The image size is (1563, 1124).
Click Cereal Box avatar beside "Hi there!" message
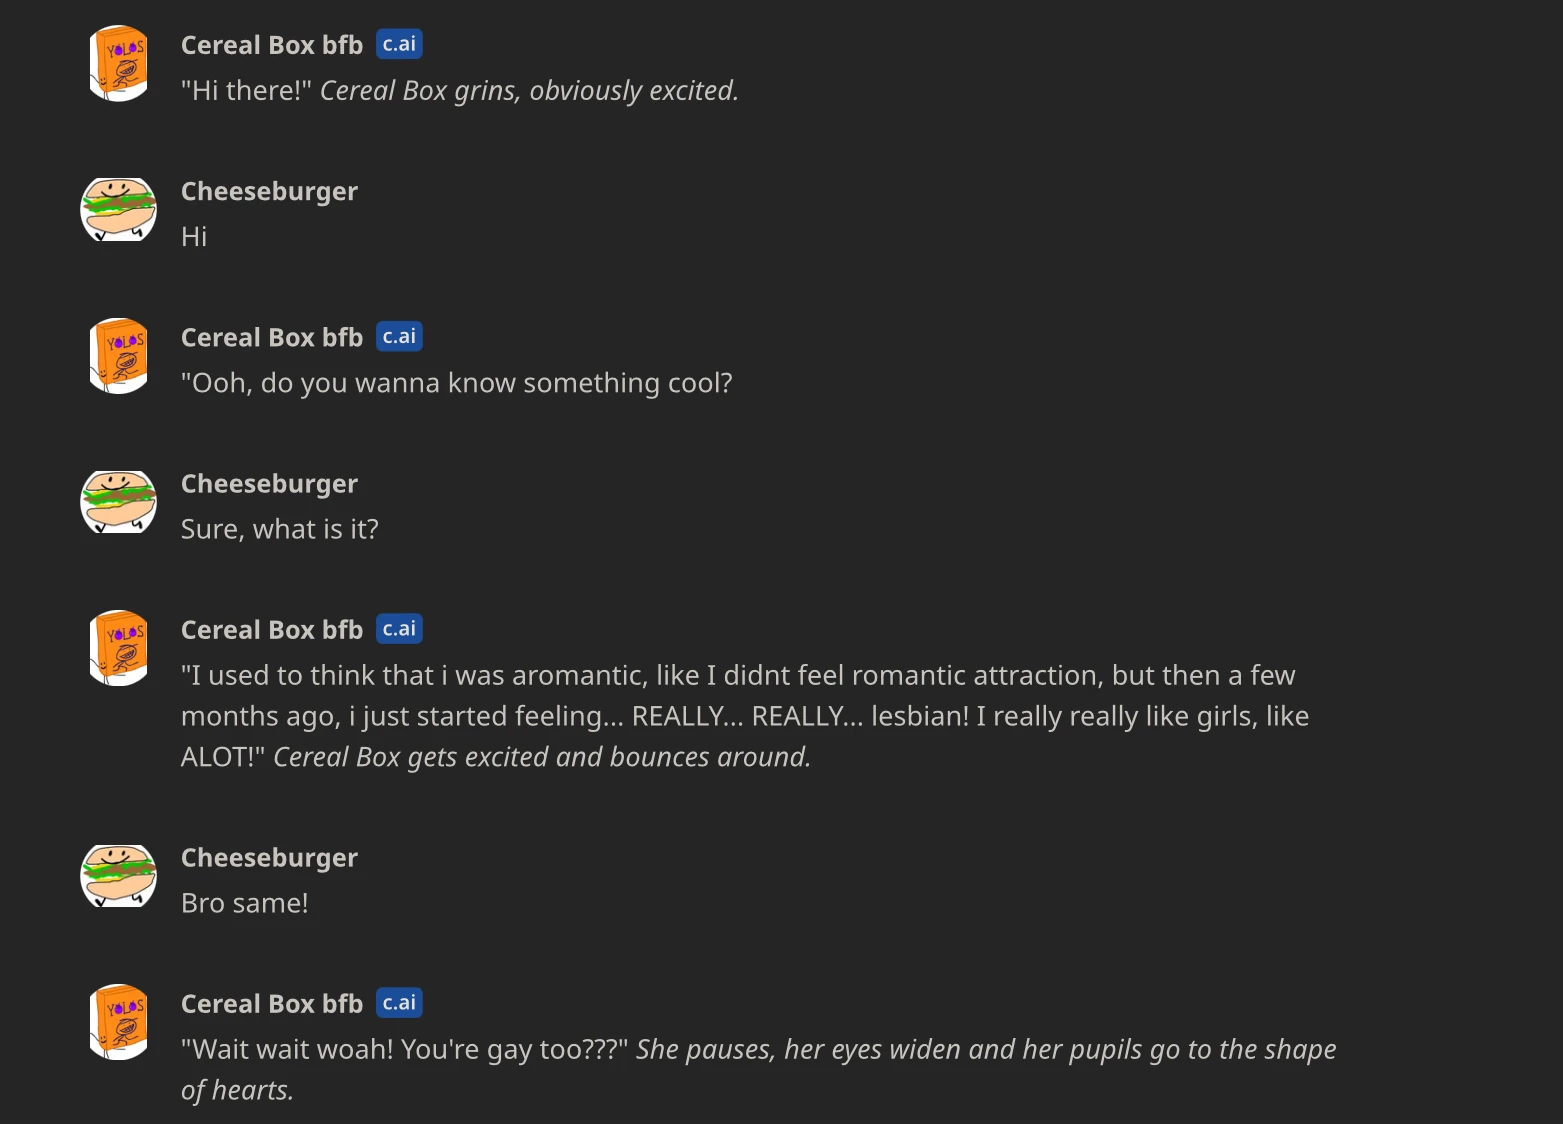point(119,63)
